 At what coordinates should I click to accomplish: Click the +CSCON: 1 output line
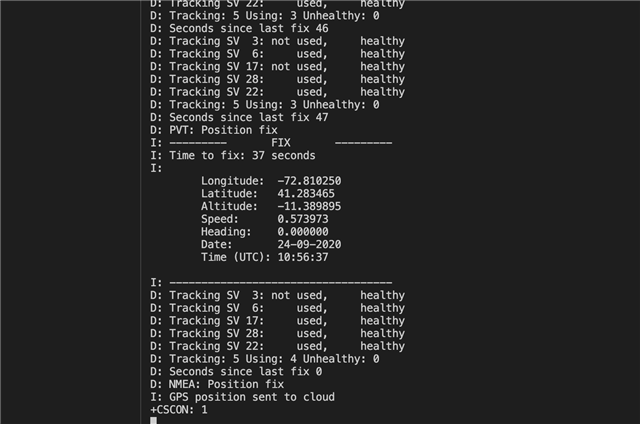tap(179, 410)
